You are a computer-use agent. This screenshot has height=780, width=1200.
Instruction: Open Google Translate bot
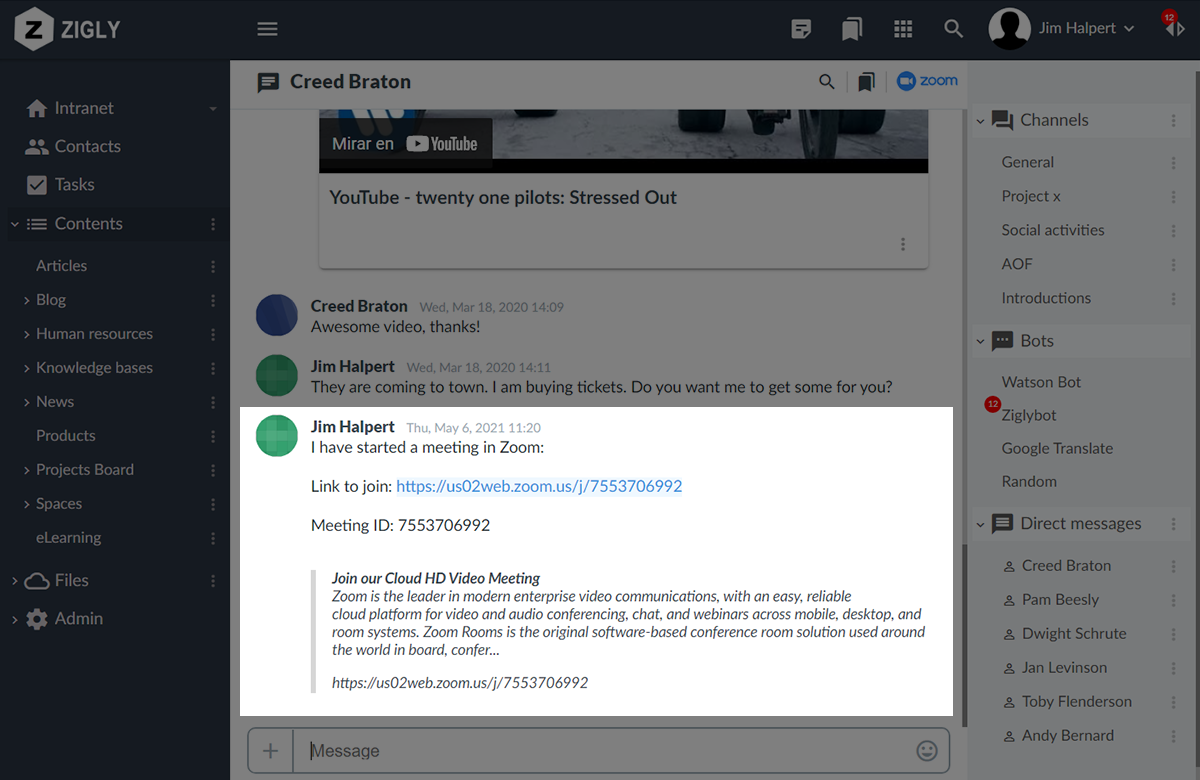click(1057, 448)
